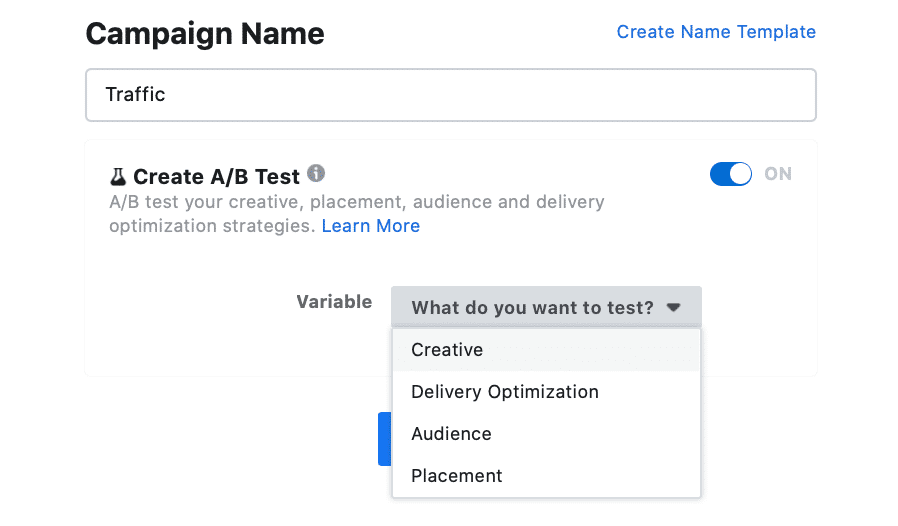Open the info tooltip beside Create A/B Test
The image size is (898, 526).
click(316, 173)
